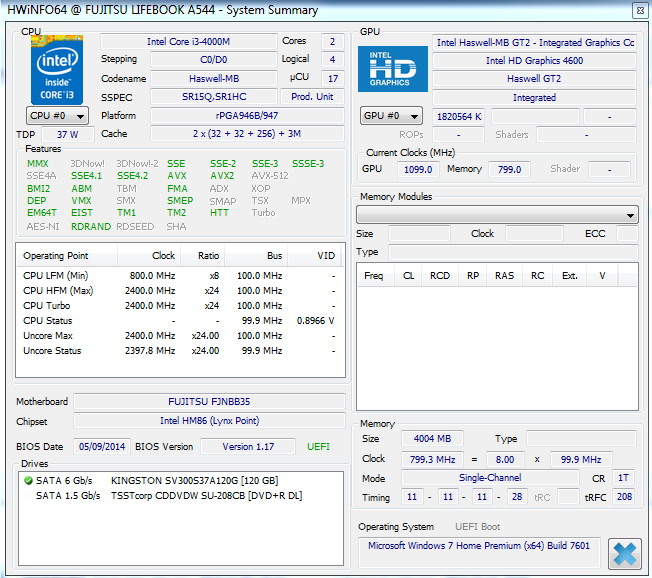
Task: Open the GPU #0 selector dropdown
Action: coord(391,116)
